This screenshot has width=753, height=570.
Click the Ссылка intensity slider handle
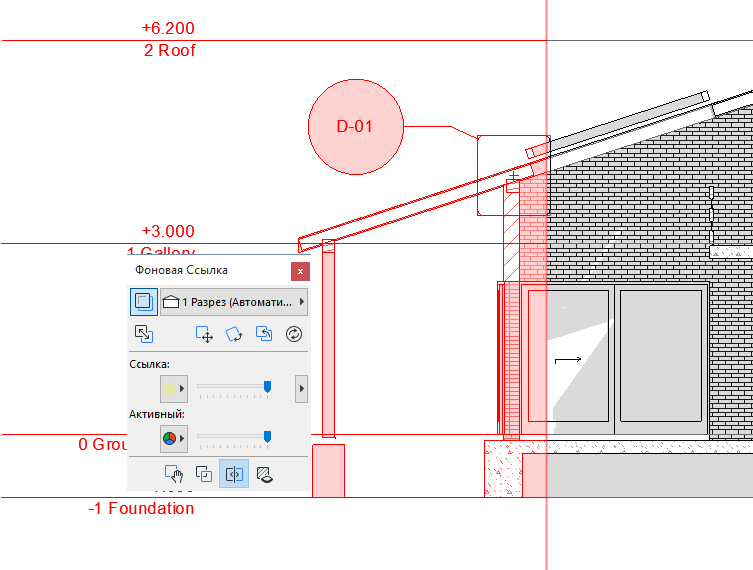pyautogui.click(x=267, y=387)
